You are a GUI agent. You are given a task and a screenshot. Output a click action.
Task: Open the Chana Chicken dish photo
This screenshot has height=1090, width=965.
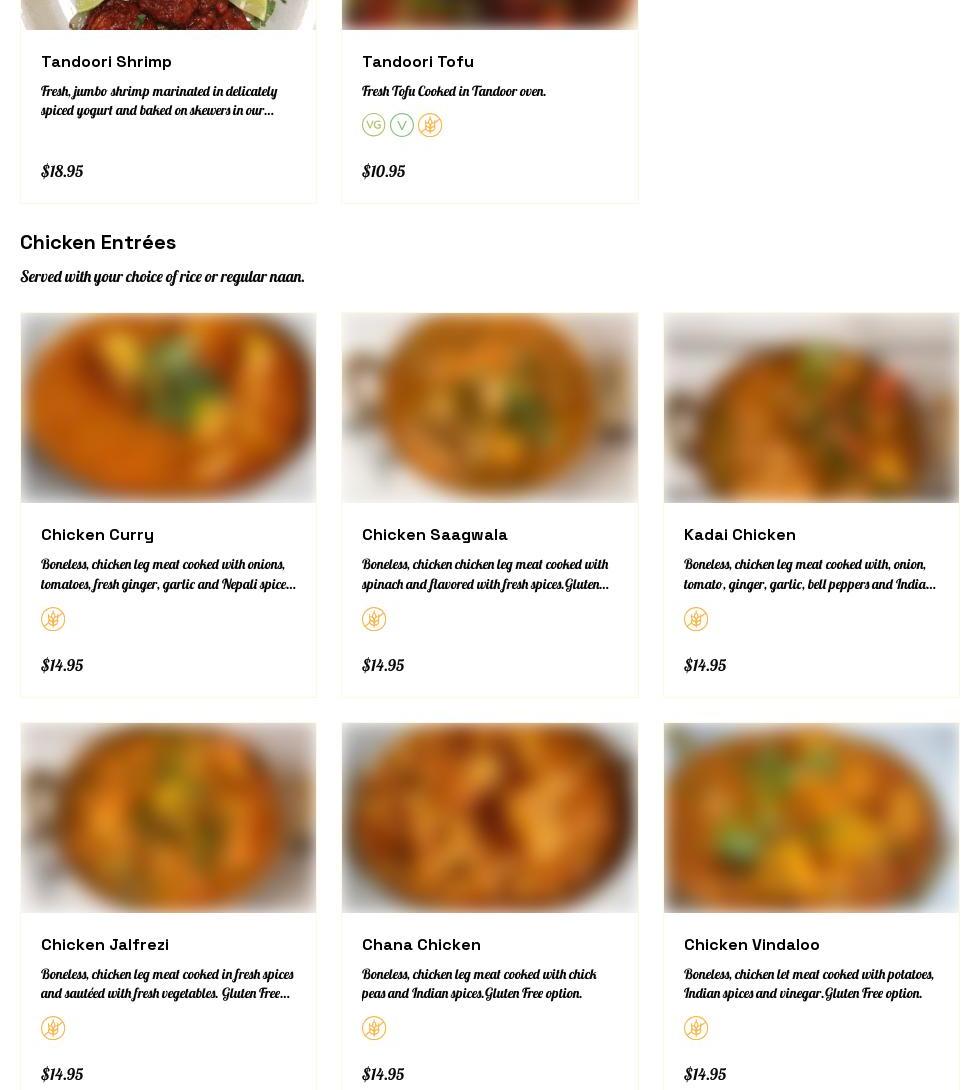point(489,818)
